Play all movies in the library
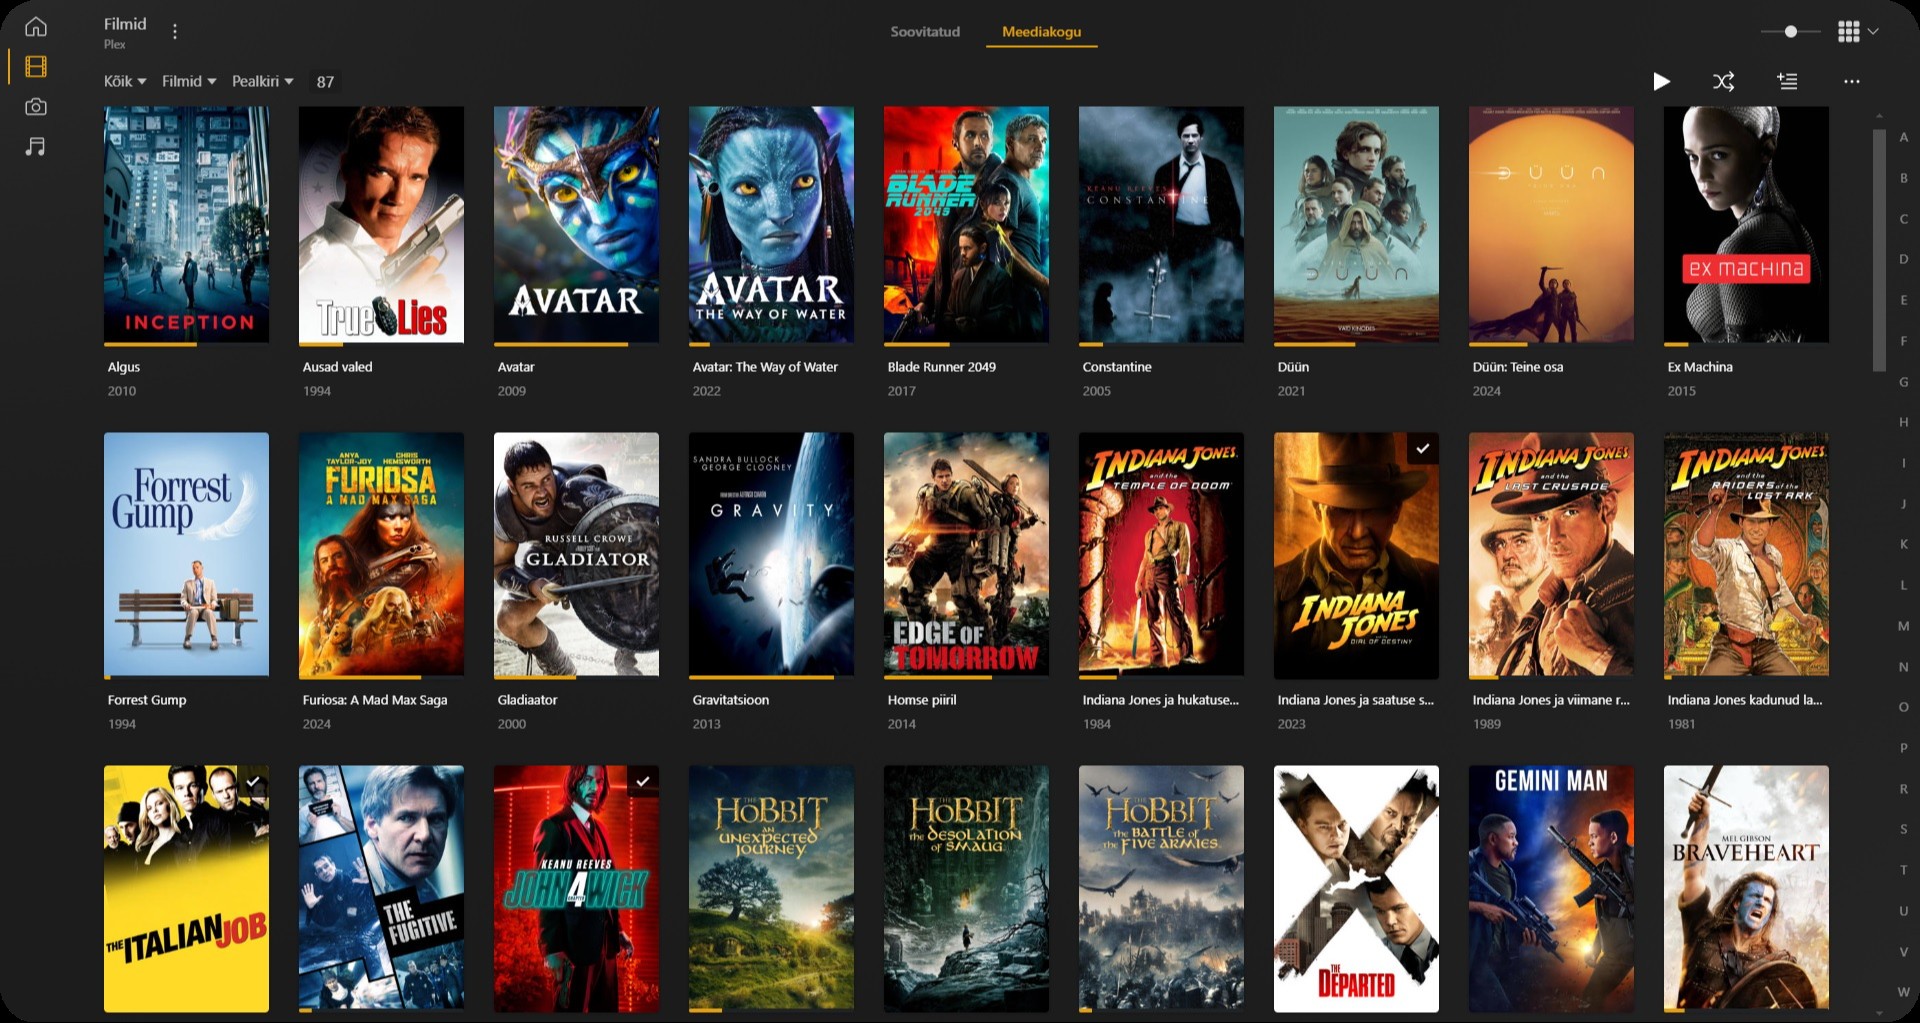This screenshot has height=1023, width=1920. coord(1661,82)
